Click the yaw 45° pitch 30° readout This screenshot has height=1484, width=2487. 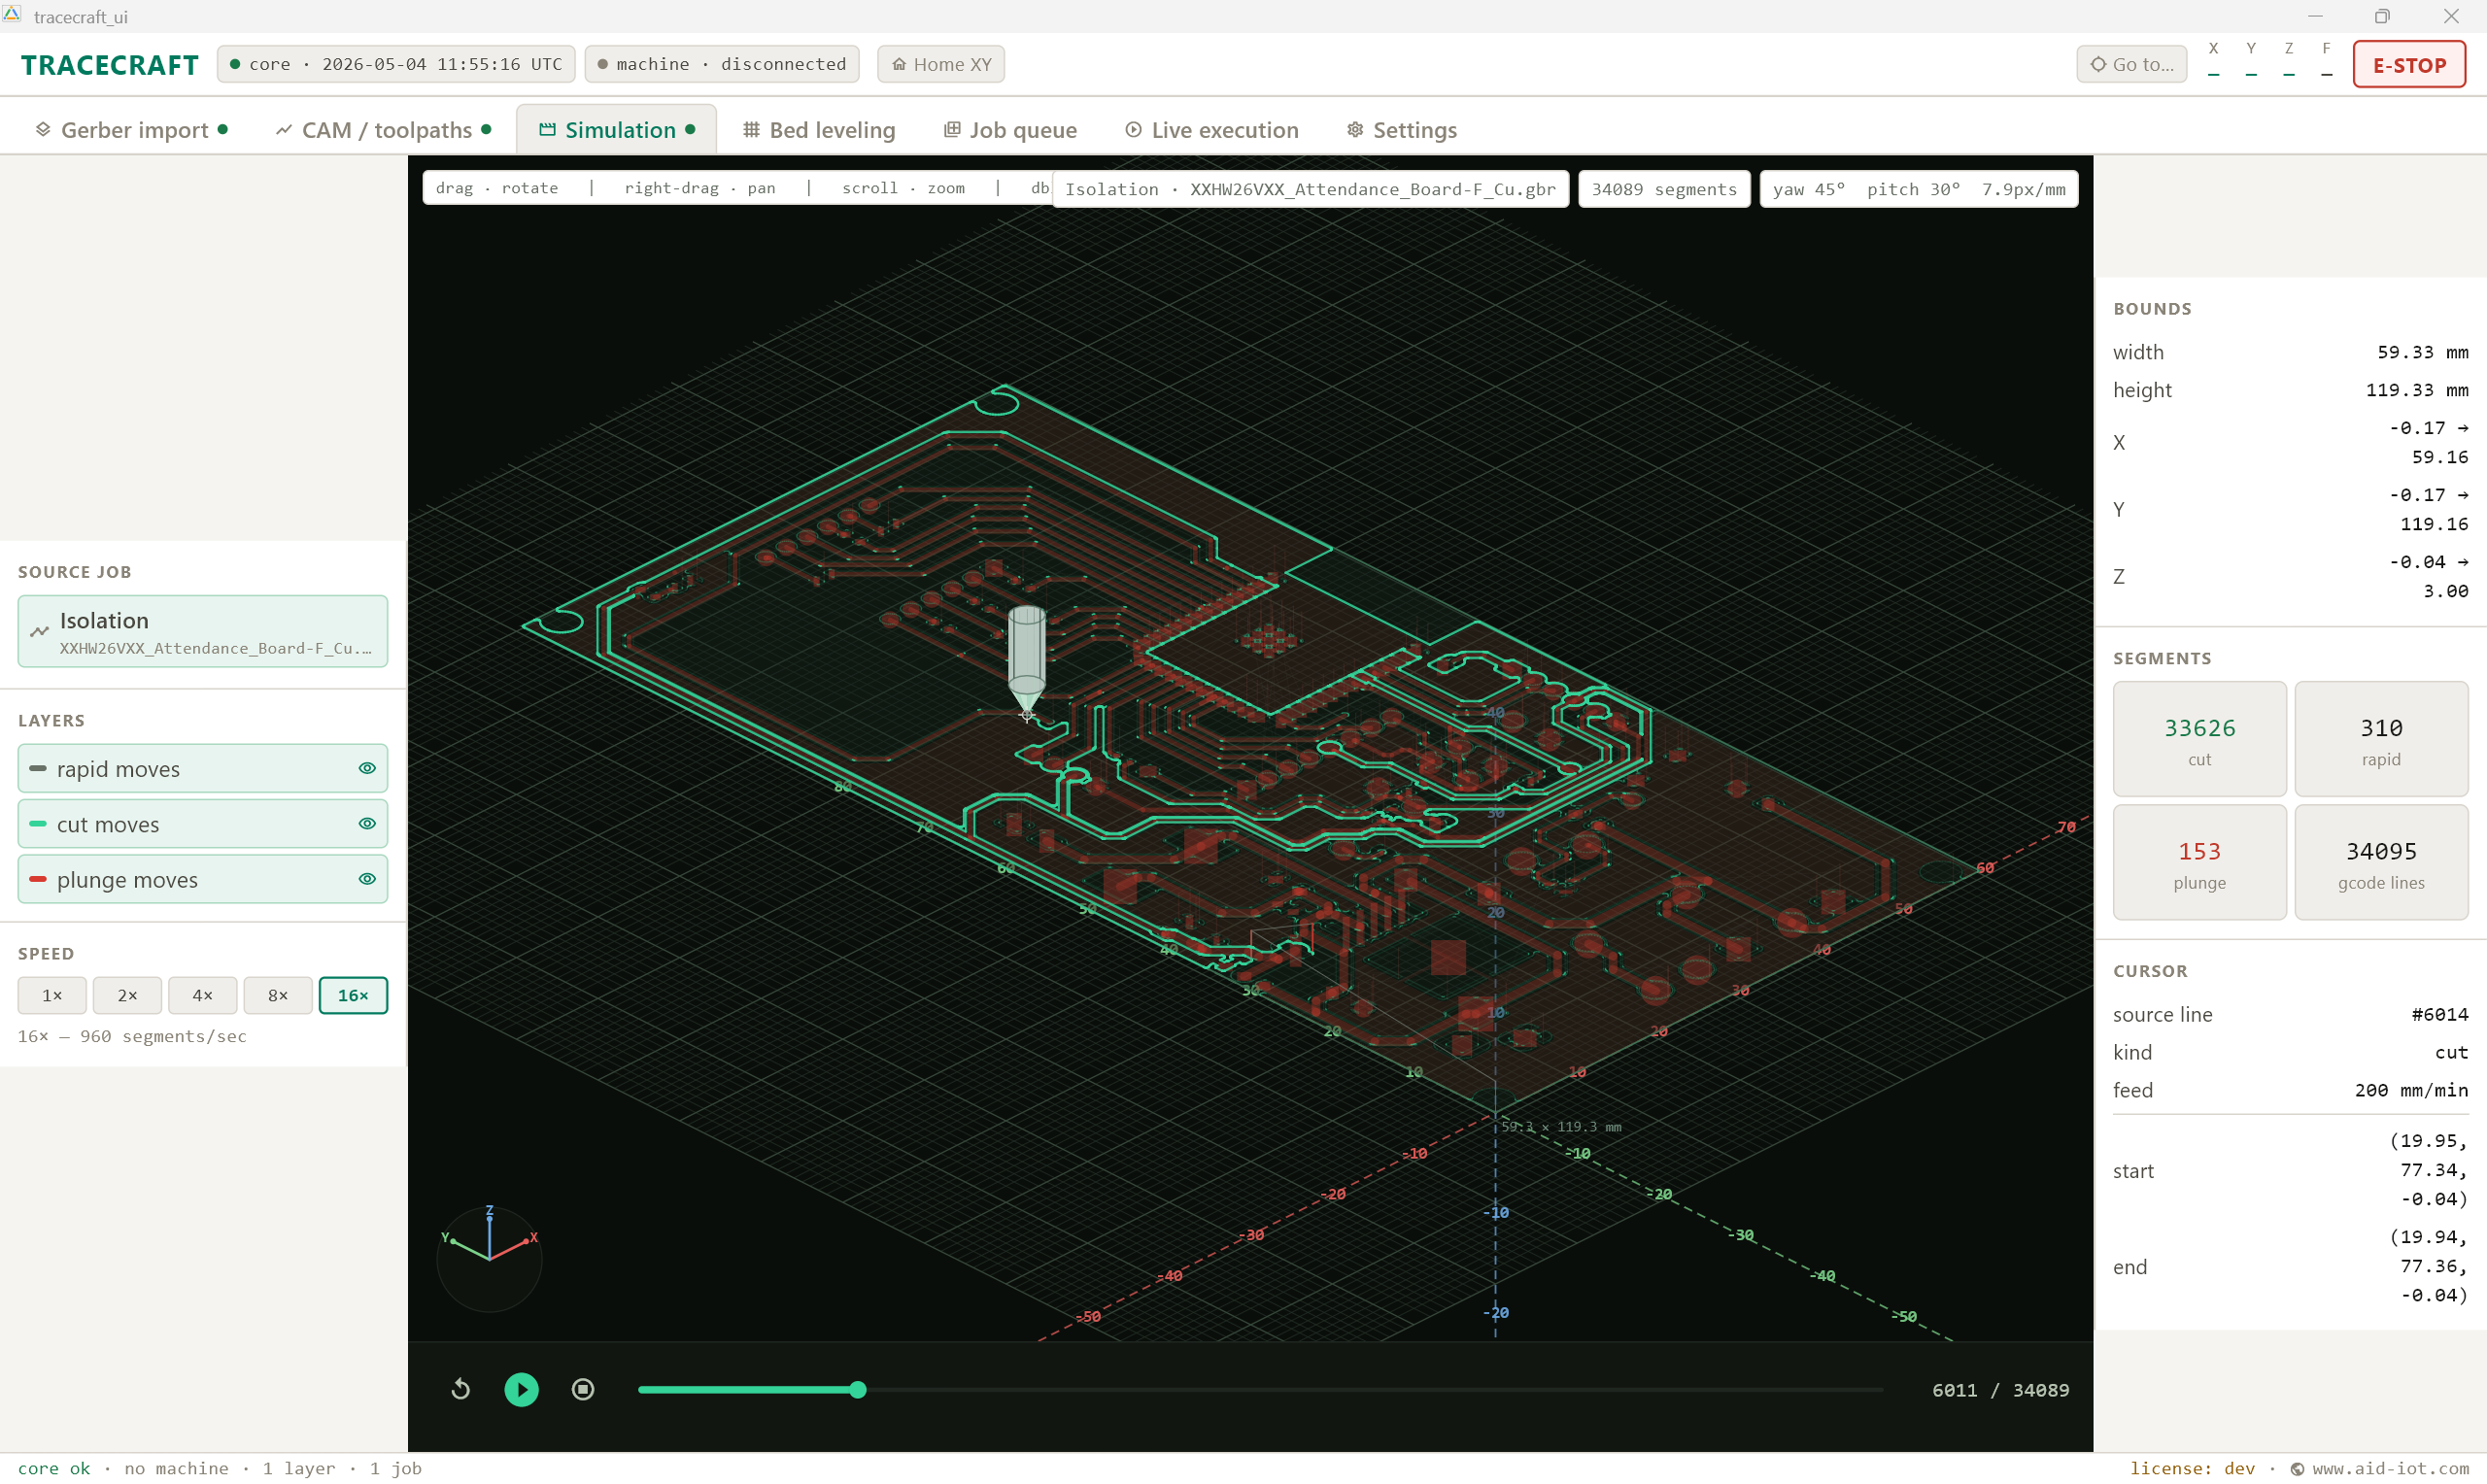(x=1918, y=189)
